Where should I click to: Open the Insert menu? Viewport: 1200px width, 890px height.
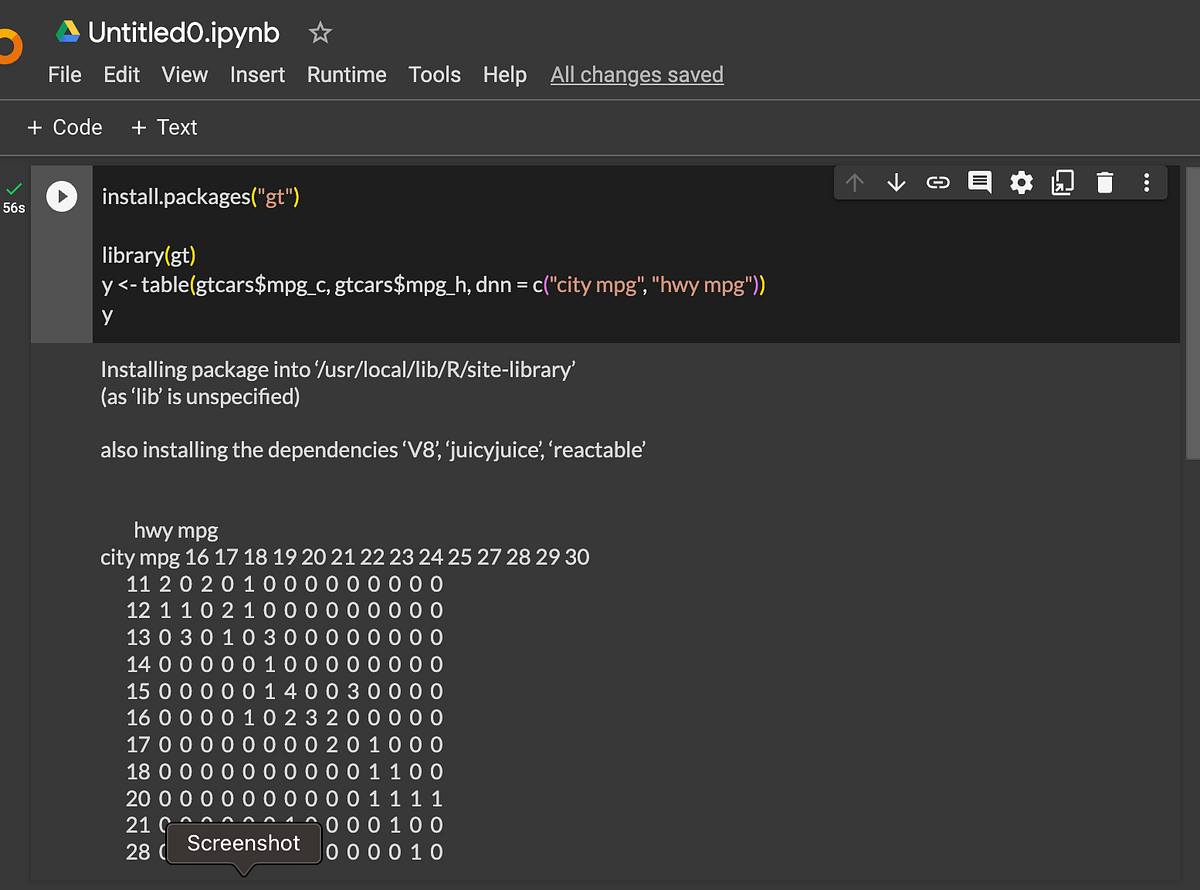[257, 74]
